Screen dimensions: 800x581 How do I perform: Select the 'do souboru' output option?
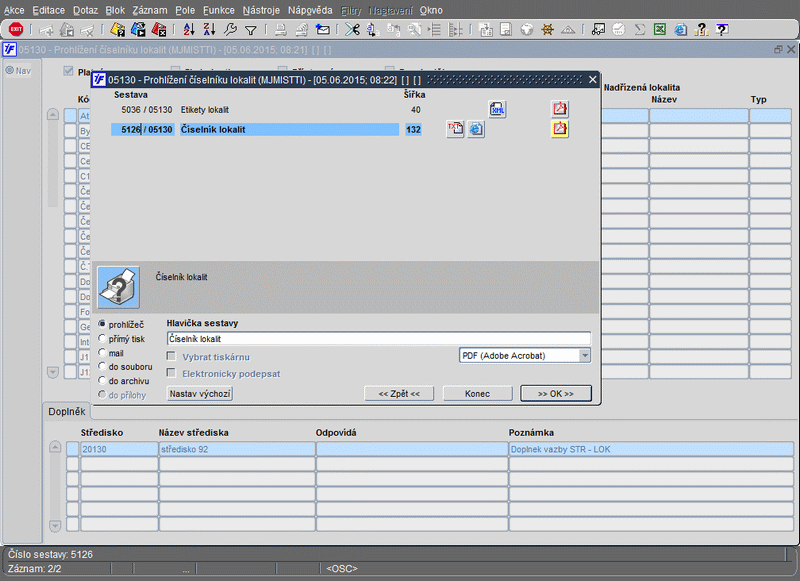(103, 366)
